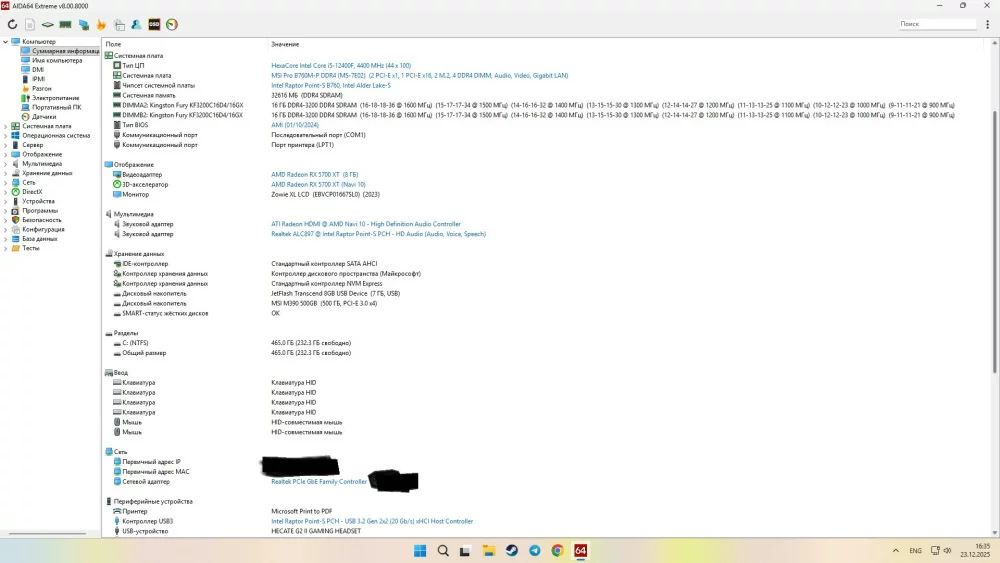Open the flame stability test toolbar icon

101,24
